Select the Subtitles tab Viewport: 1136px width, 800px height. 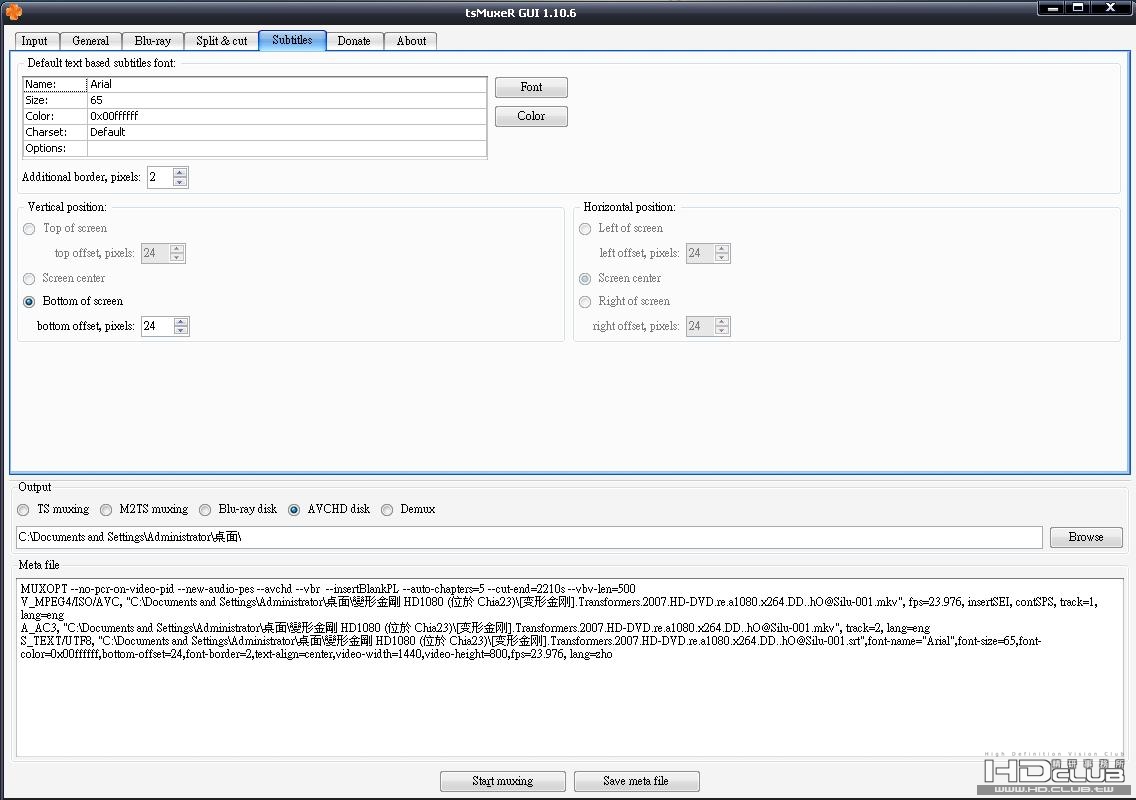click(292, 40)
